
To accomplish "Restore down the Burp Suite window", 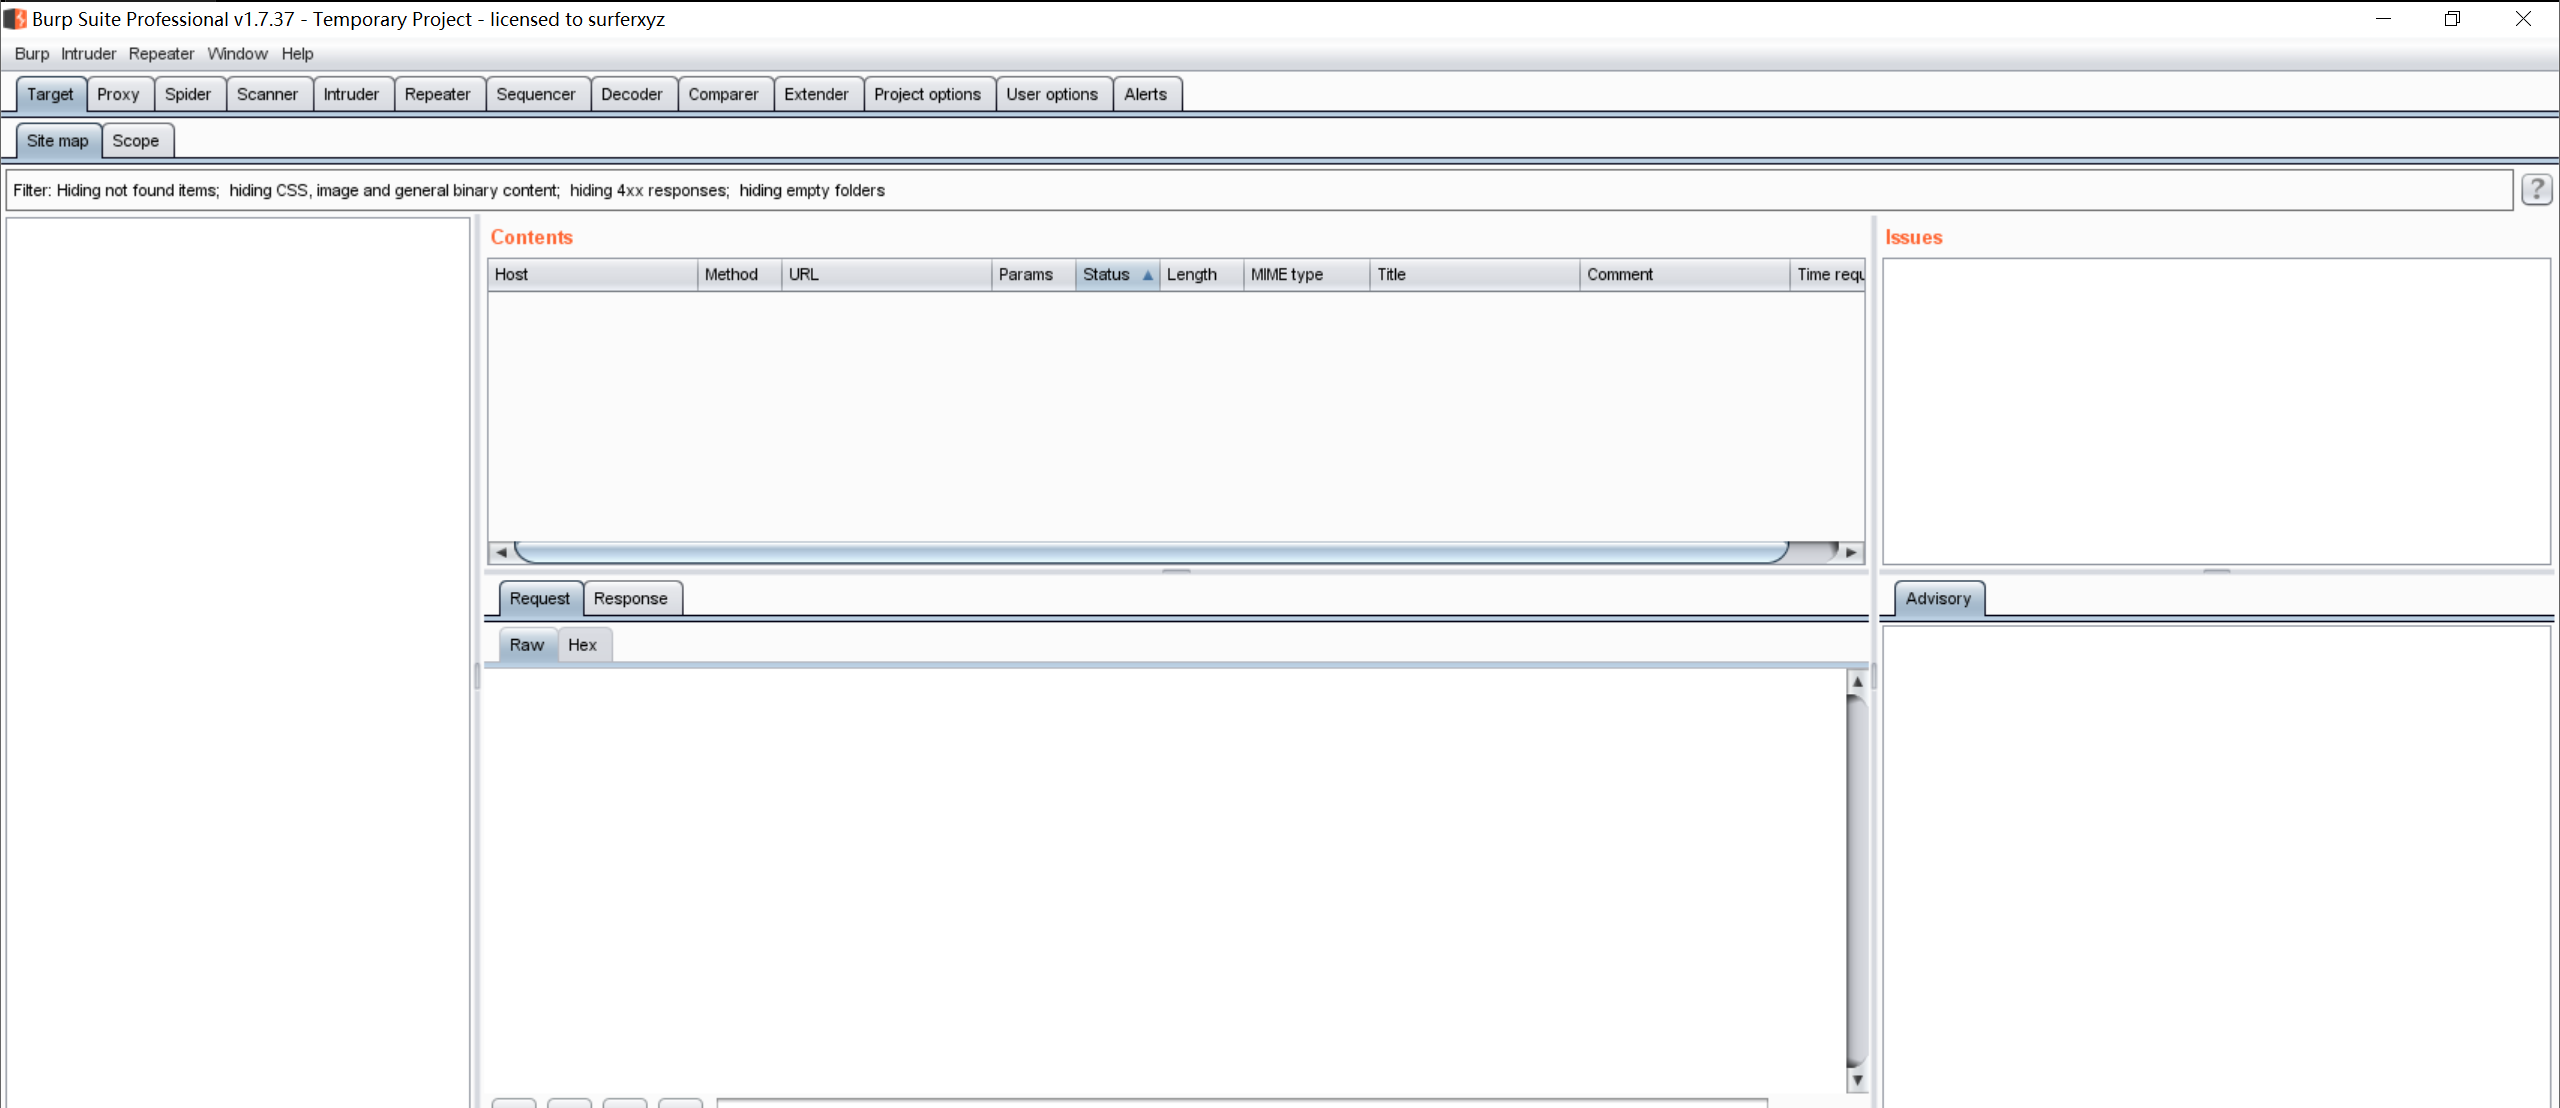I will coord(2453,19).
